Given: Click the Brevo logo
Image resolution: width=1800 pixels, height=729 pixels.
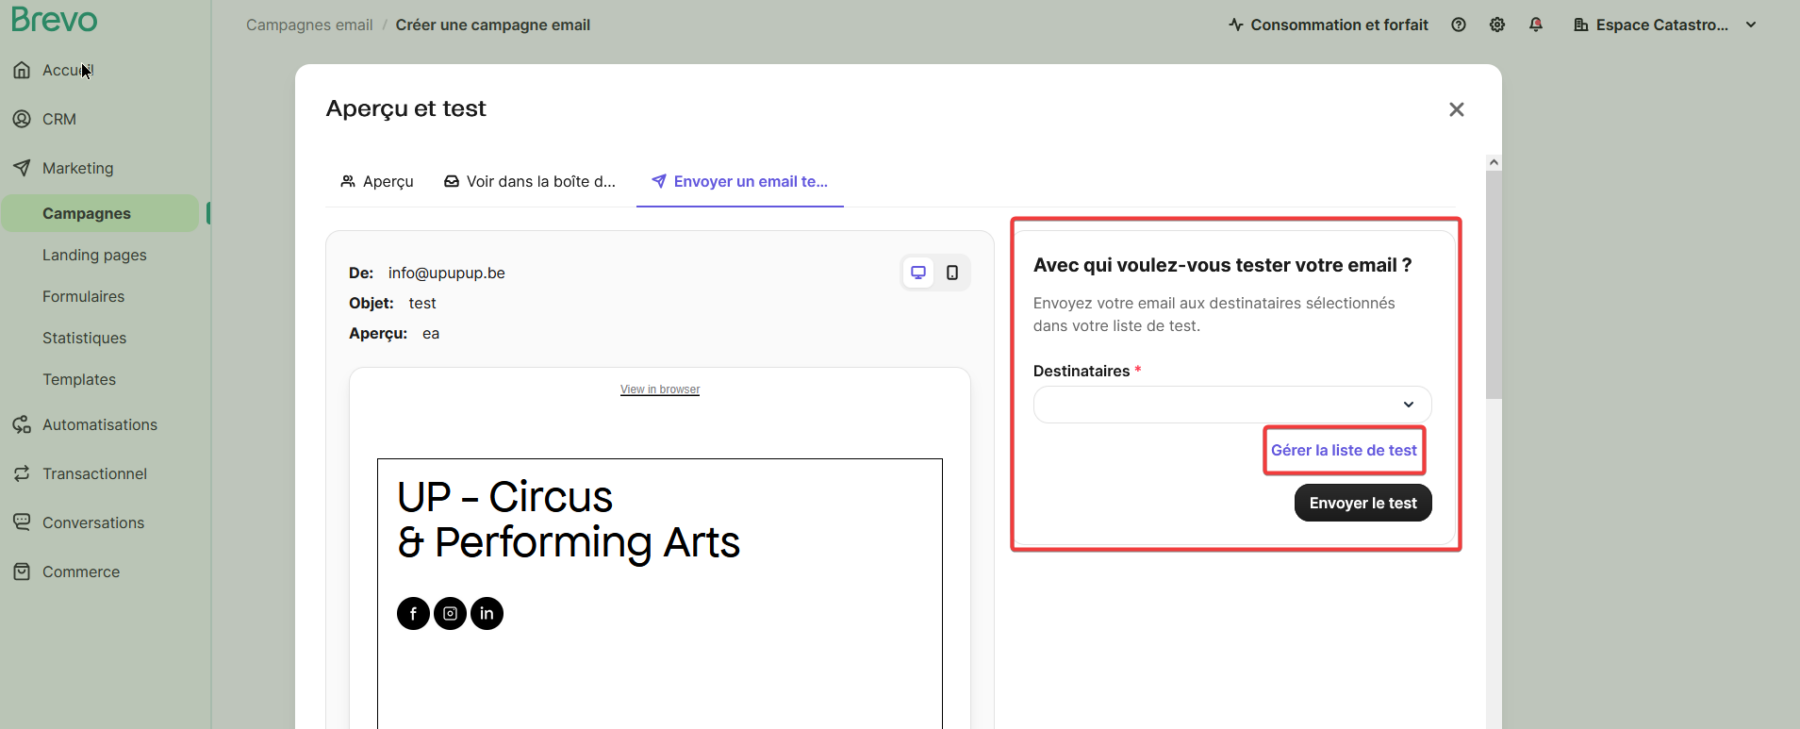Looking at the screenshot, I should [x=55, y=20].
